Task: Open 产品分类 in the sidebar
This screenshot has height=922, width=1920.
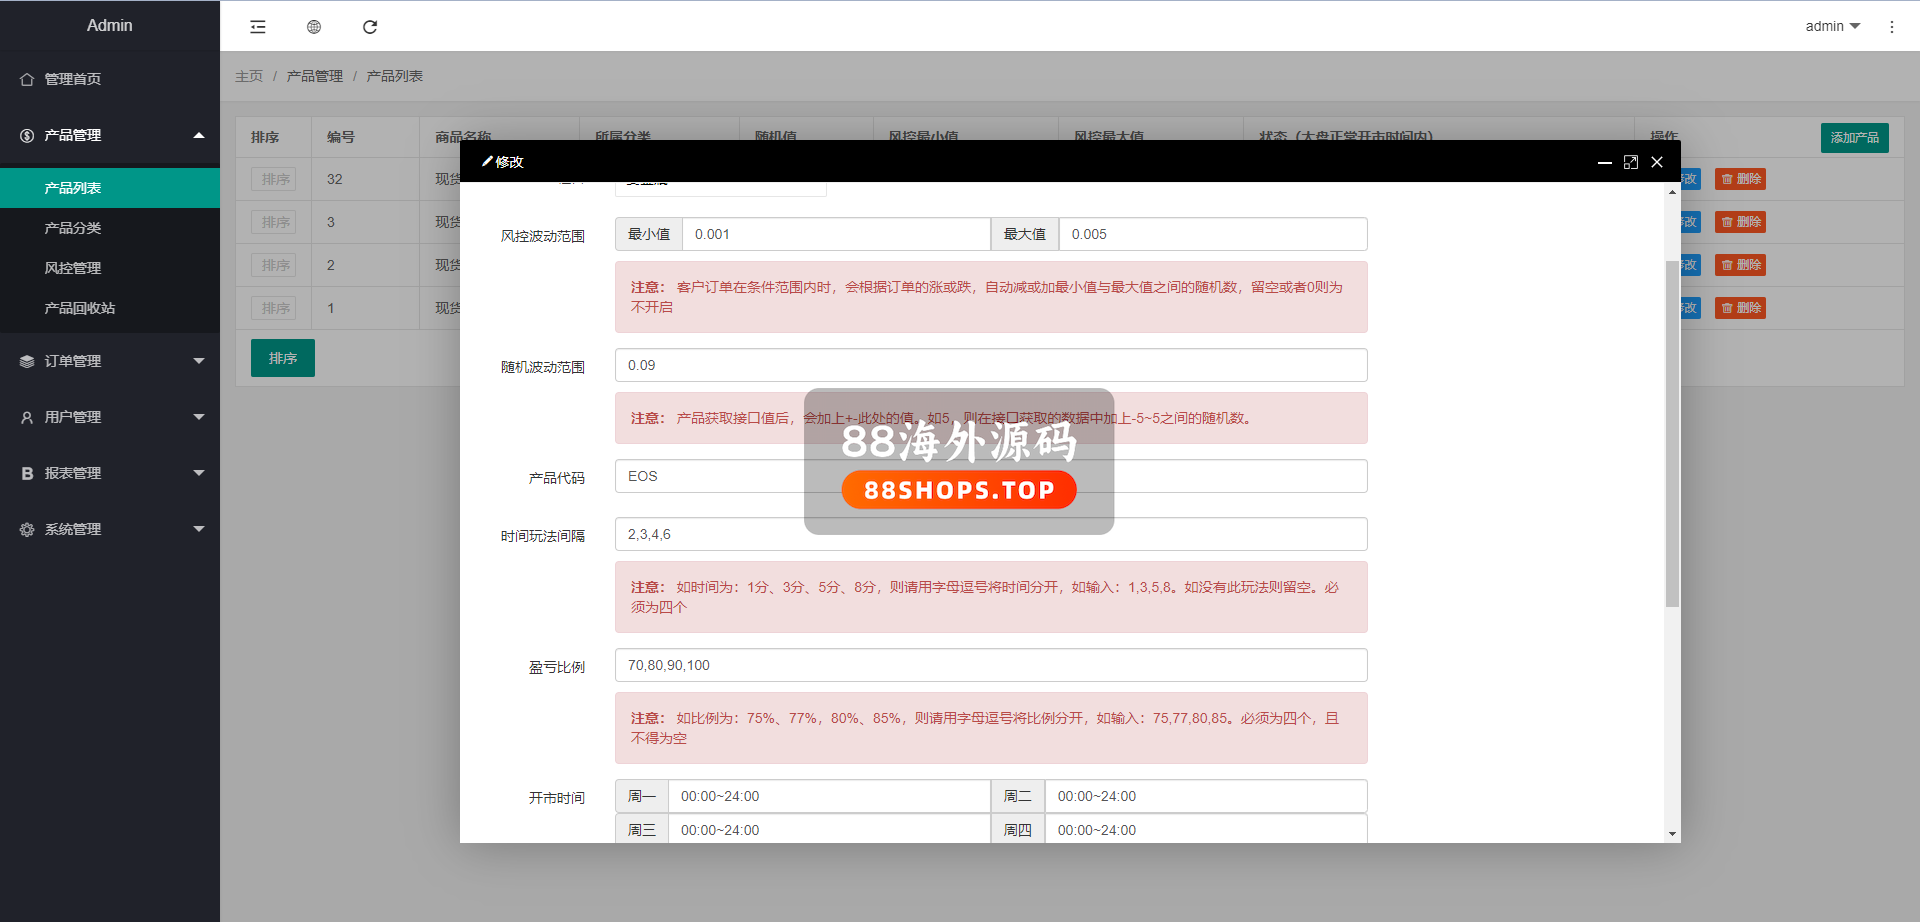Action: 73,228
